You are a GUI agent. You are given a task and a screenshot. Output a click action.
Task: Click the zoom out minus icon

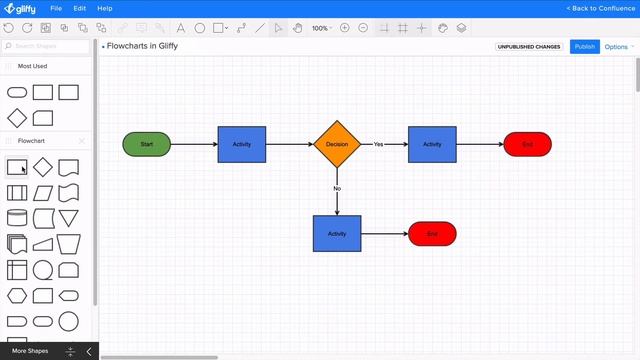(x=363, y=28)
